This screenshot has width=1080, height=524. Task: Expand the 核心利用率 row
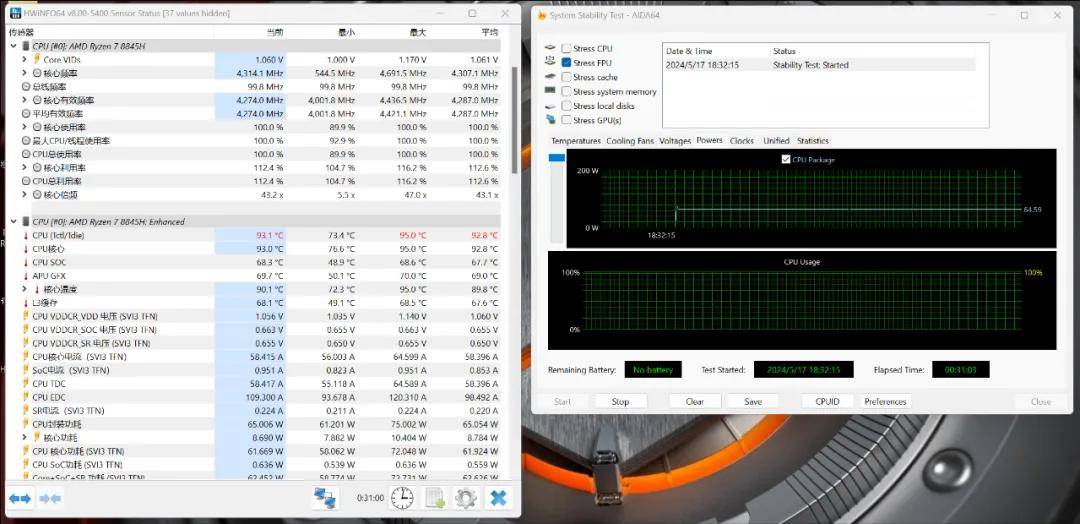(25, 168)
